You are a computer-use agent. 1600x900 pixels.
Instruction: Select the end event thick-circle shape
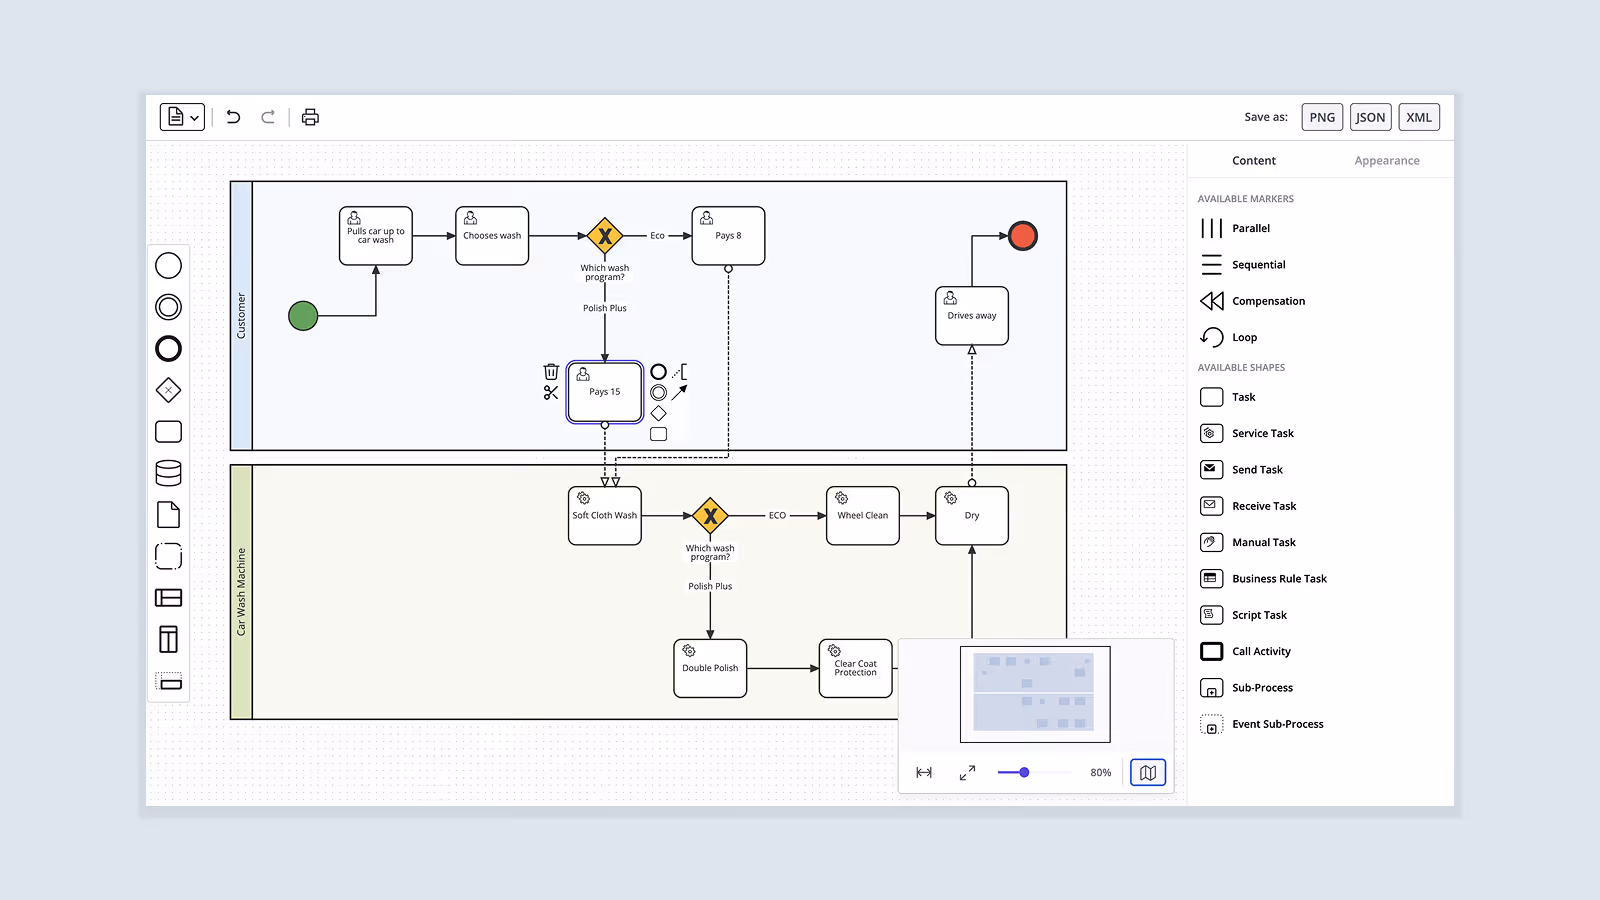[169, 348]
